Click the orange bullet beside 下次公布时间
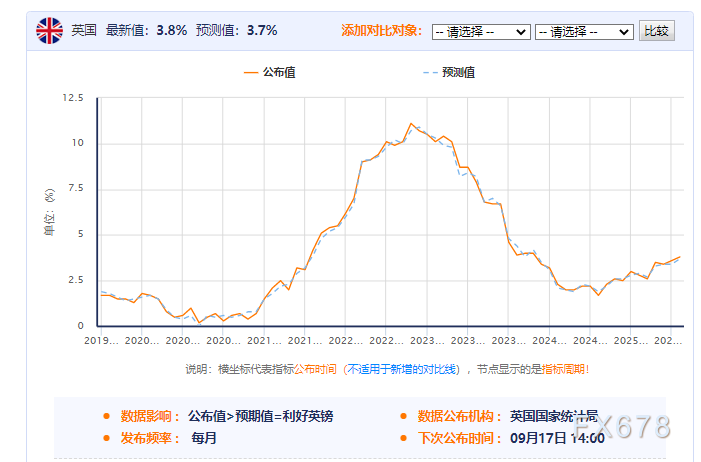The width and height of the screenshot is (701, 462). (x=404, y=438)
